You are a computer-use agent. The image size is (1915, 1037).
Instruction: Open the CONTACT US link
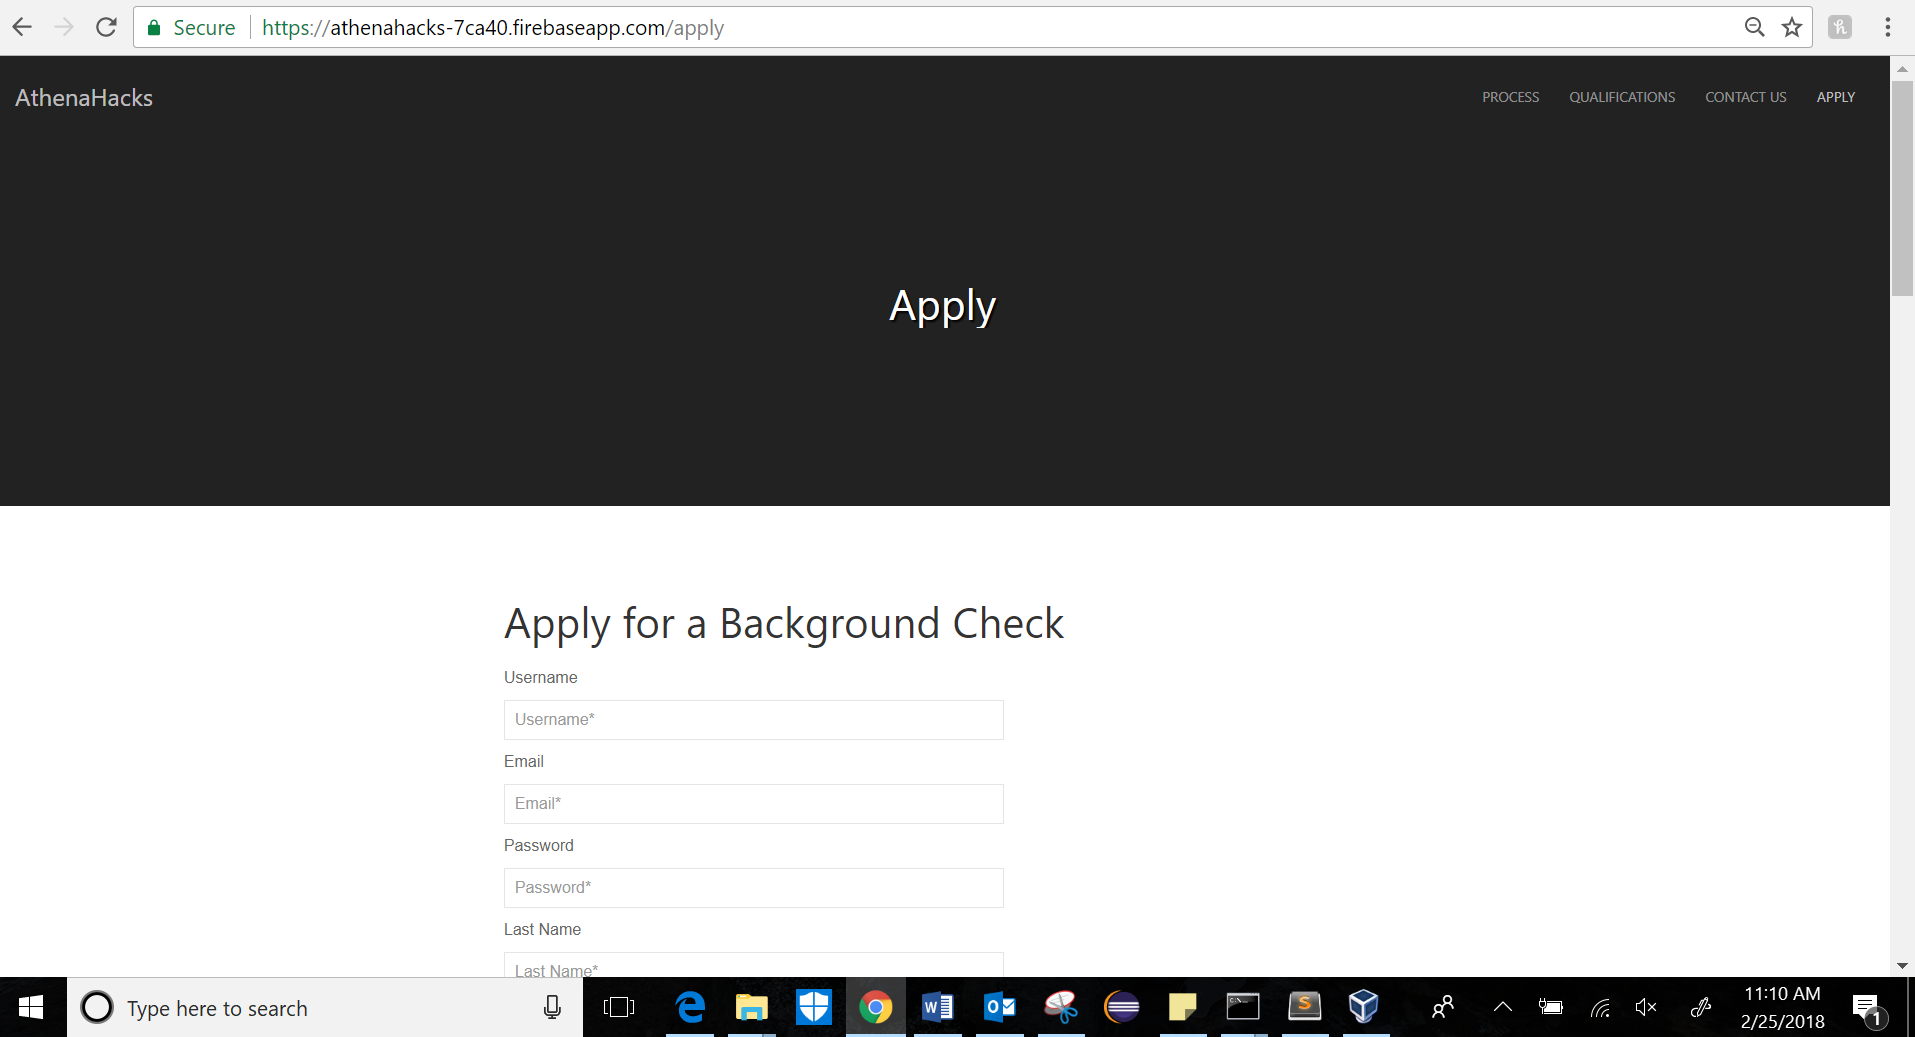[1745, 97]
